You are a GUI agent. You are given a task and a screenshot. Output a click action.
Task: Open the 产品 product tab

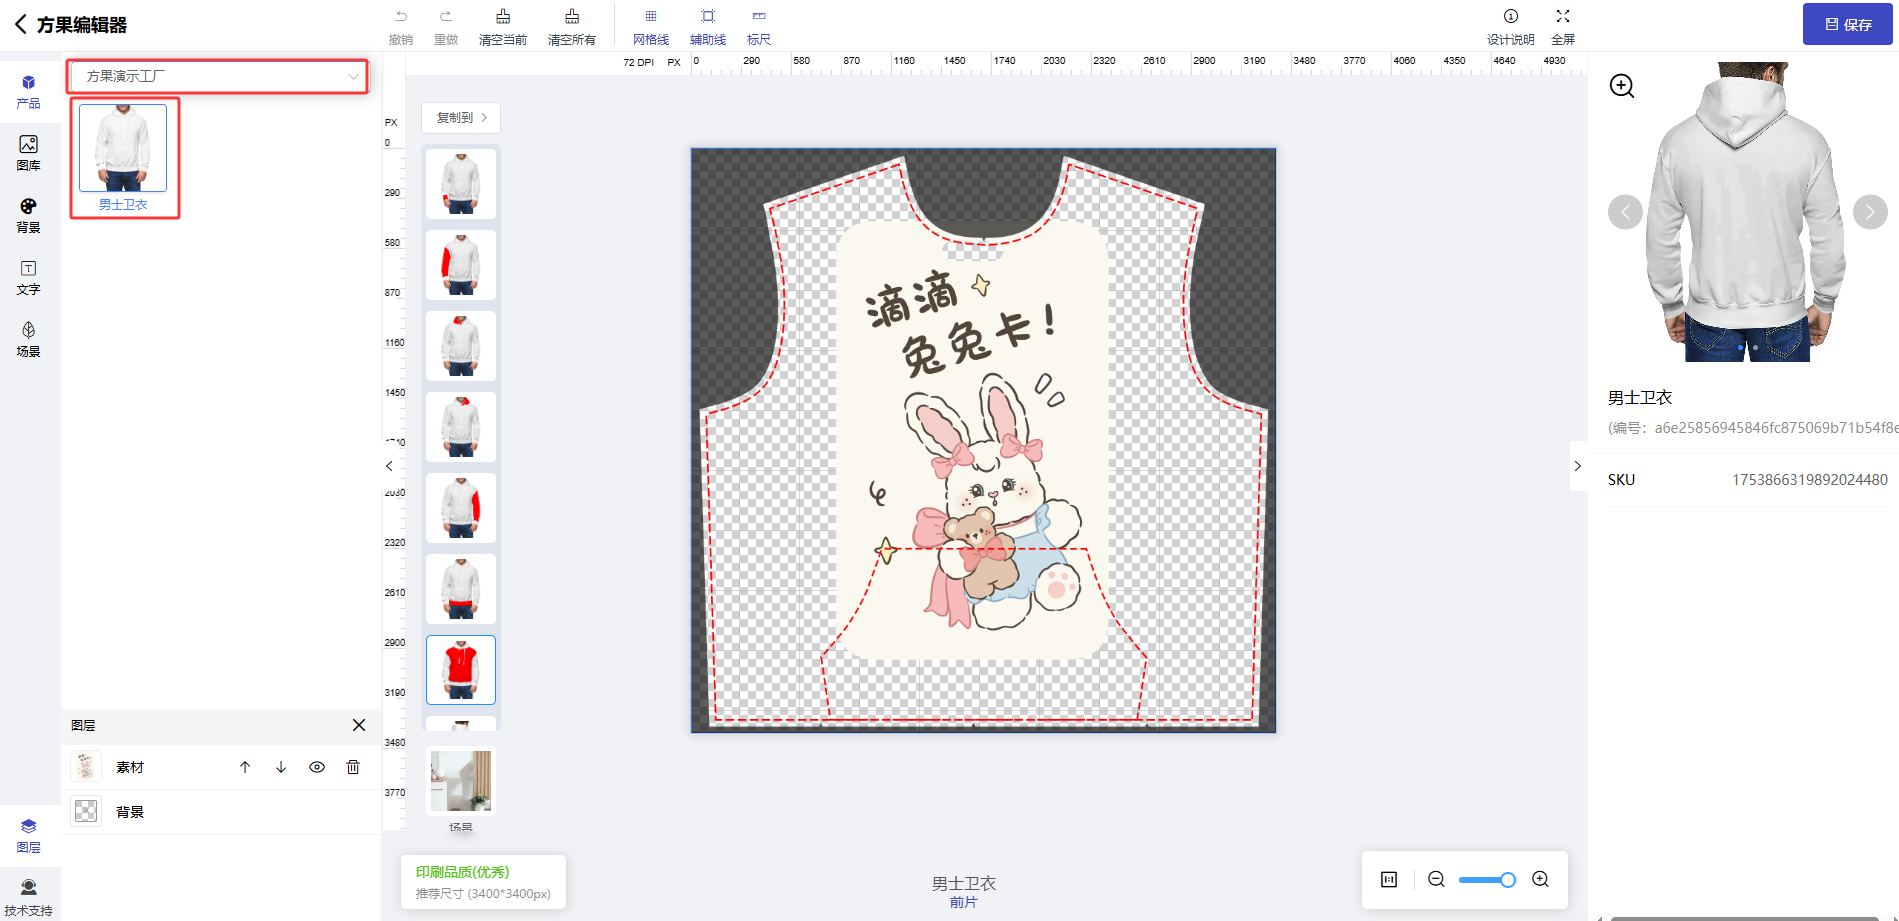(x=28, y=92)
